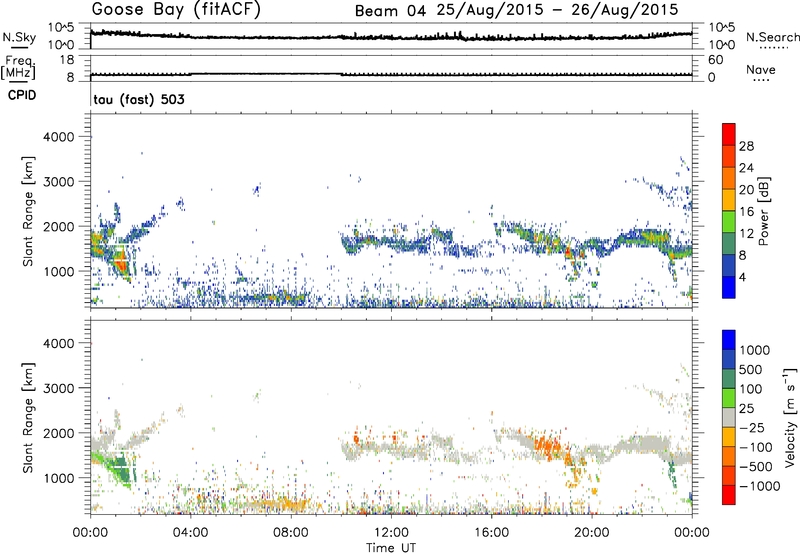Click the '20:00' time tick label
800x554 pixels.
592,533
